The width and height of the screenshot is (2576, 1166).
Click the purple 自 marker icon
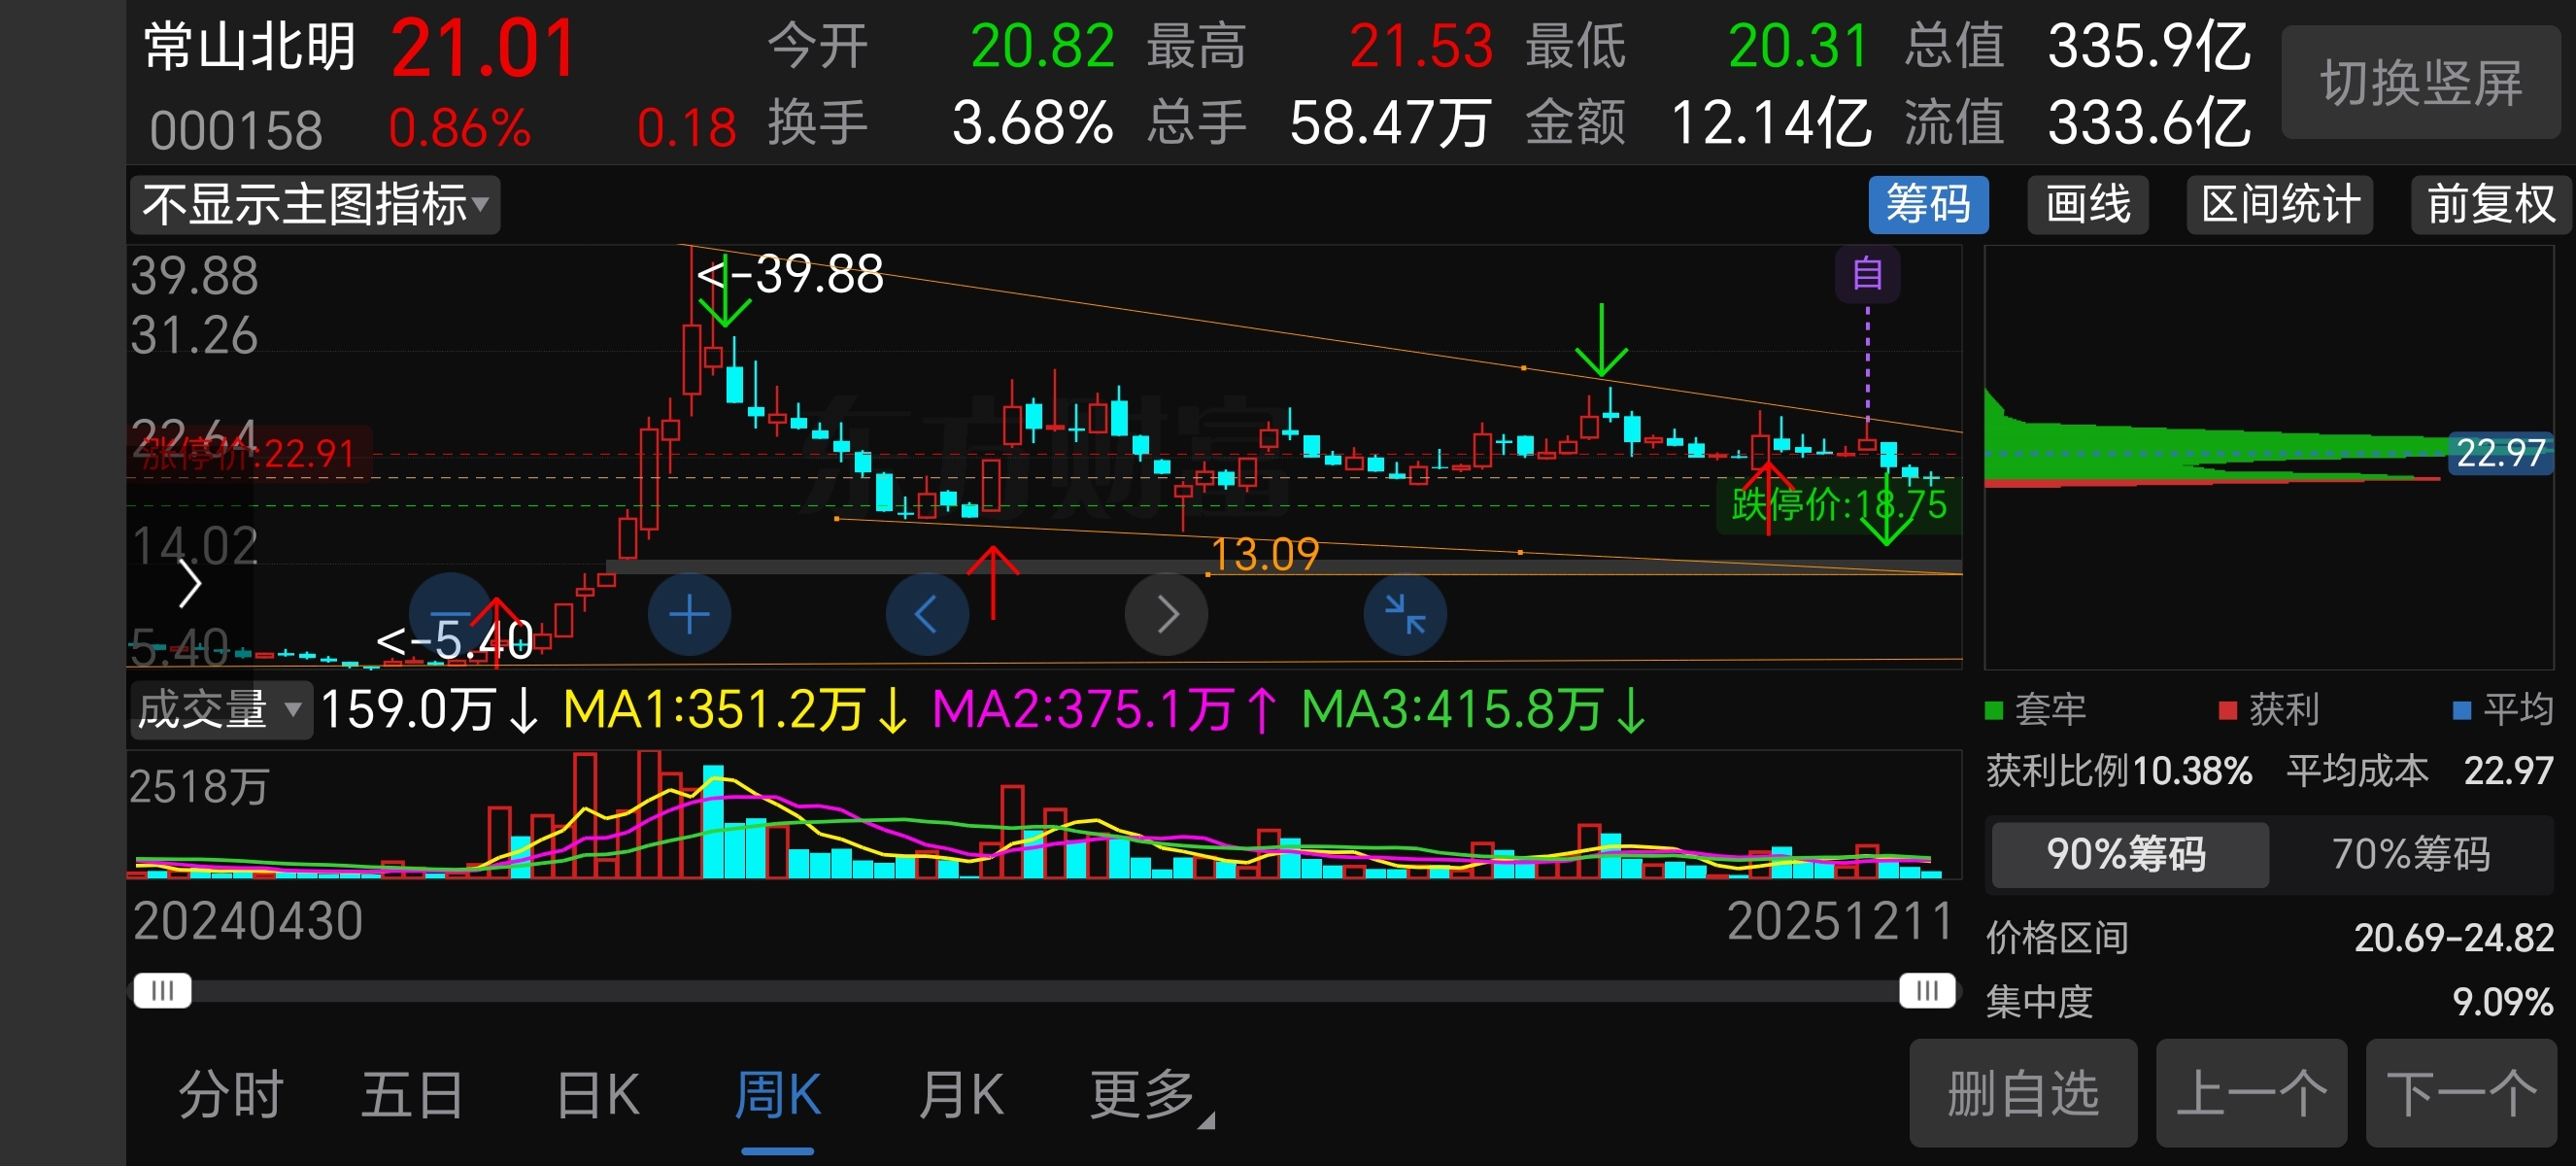tap(1867, 273)
